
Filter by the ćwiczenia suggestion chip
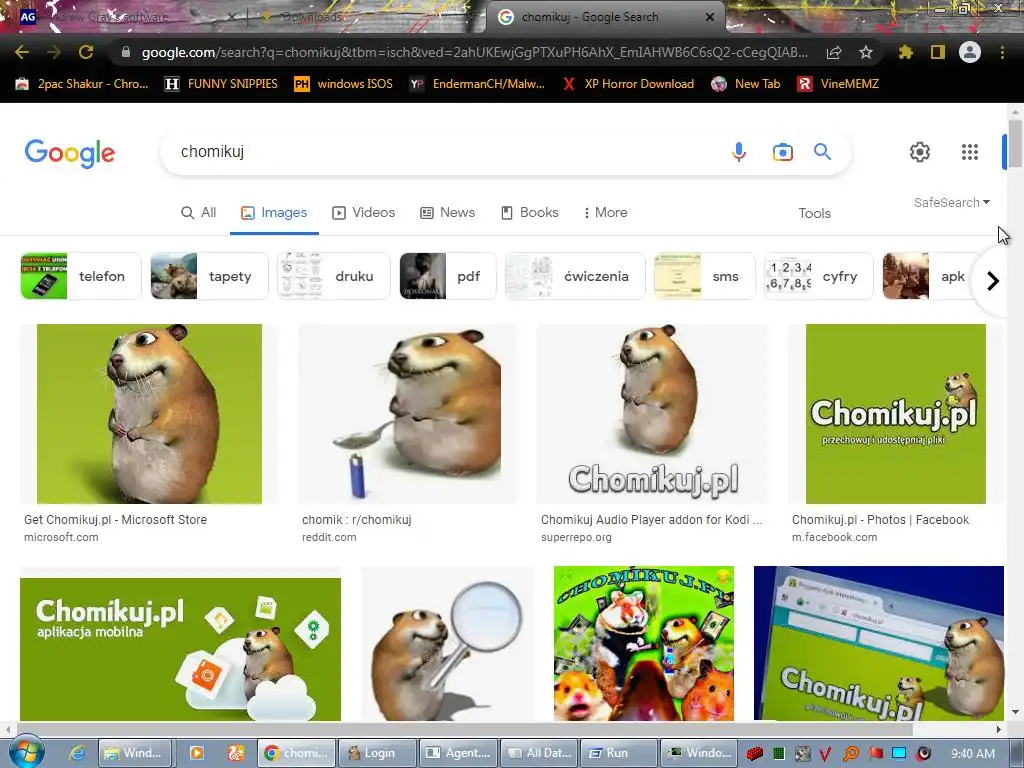tap(575, 276)
